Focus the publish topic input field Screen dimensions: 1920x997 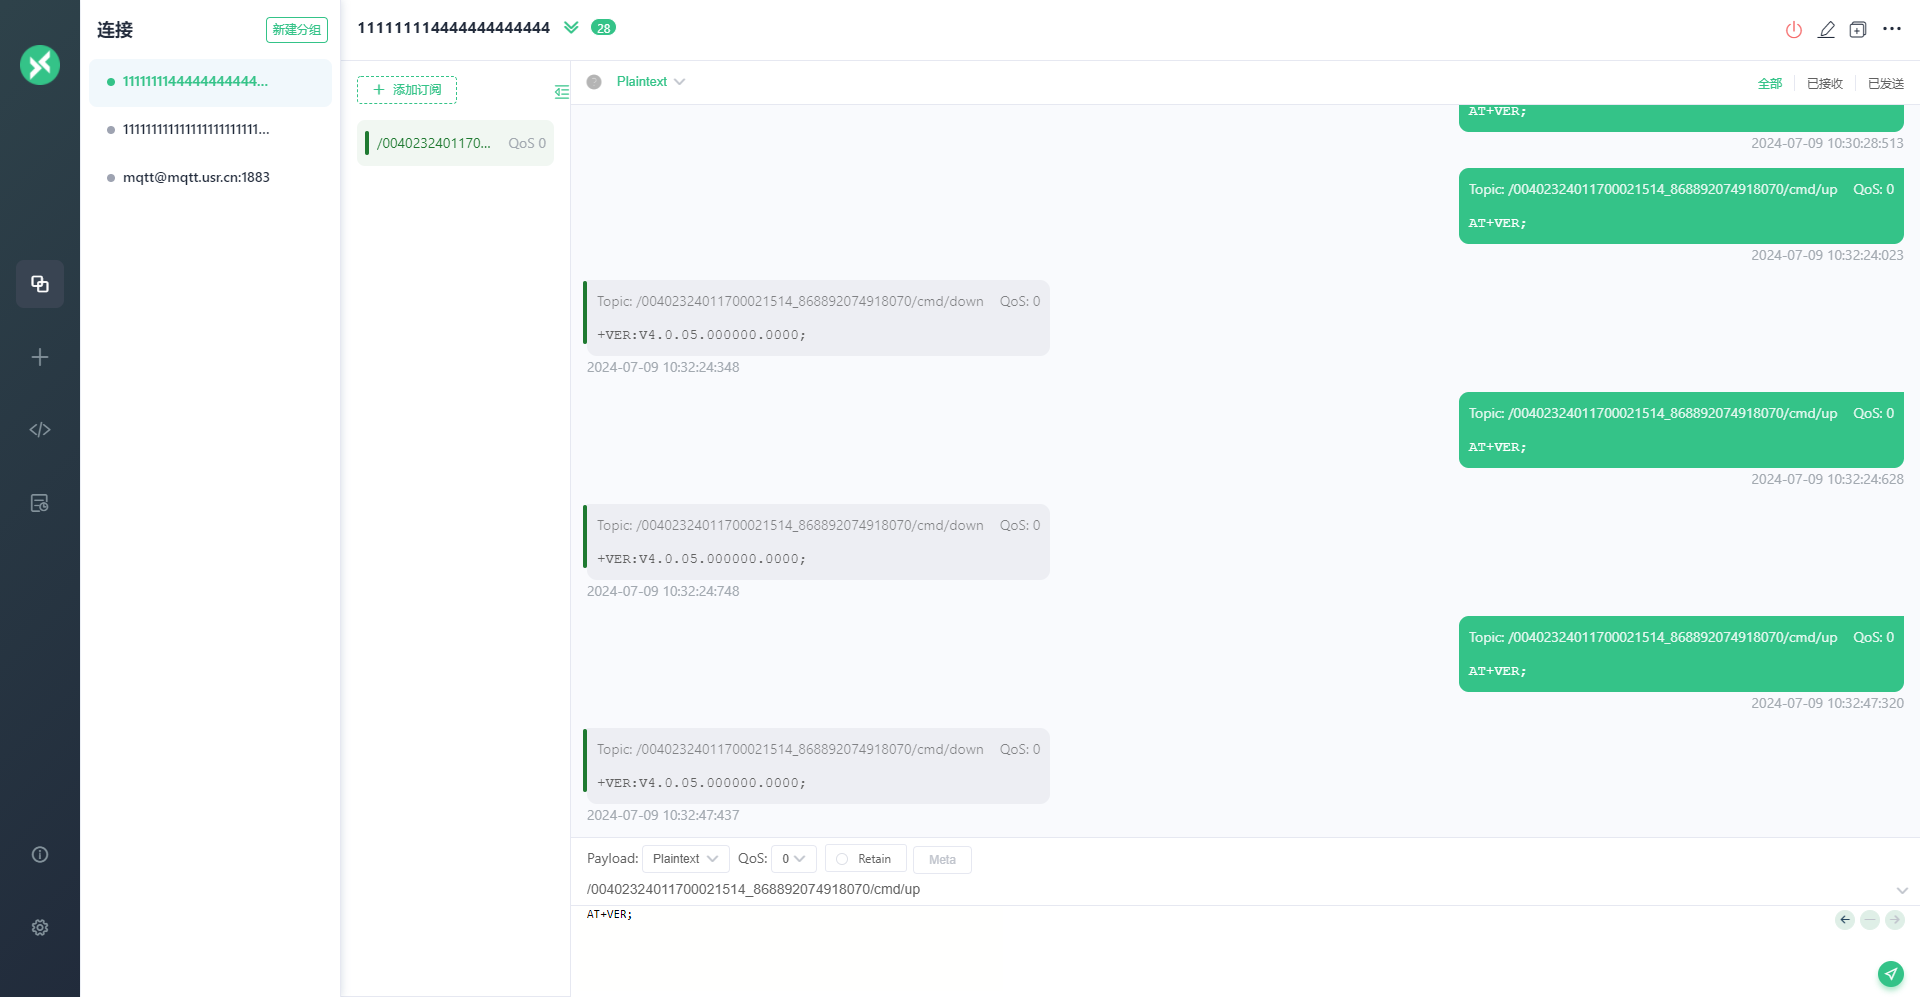point(1238,889)
